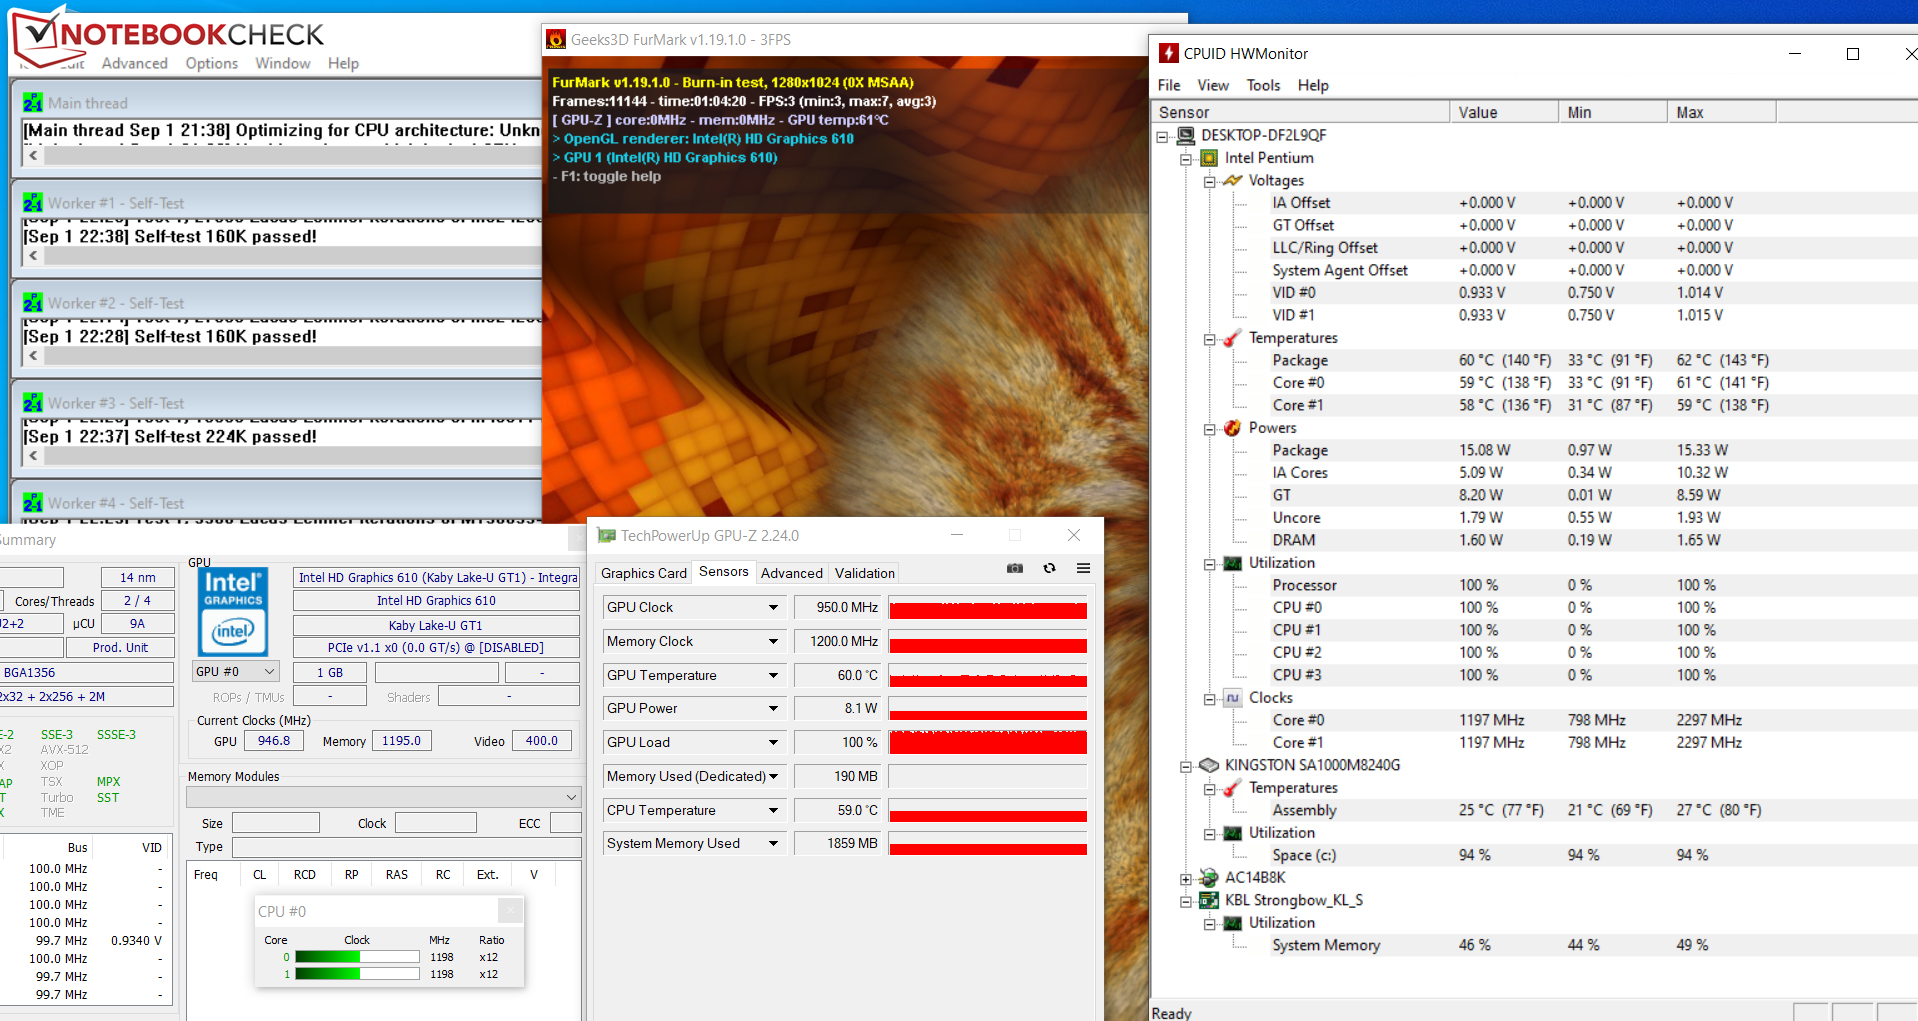Collapse the Powers node in HWMonitor
The height and width of the screenshot is (1021, 1918).
[1209, 429]
